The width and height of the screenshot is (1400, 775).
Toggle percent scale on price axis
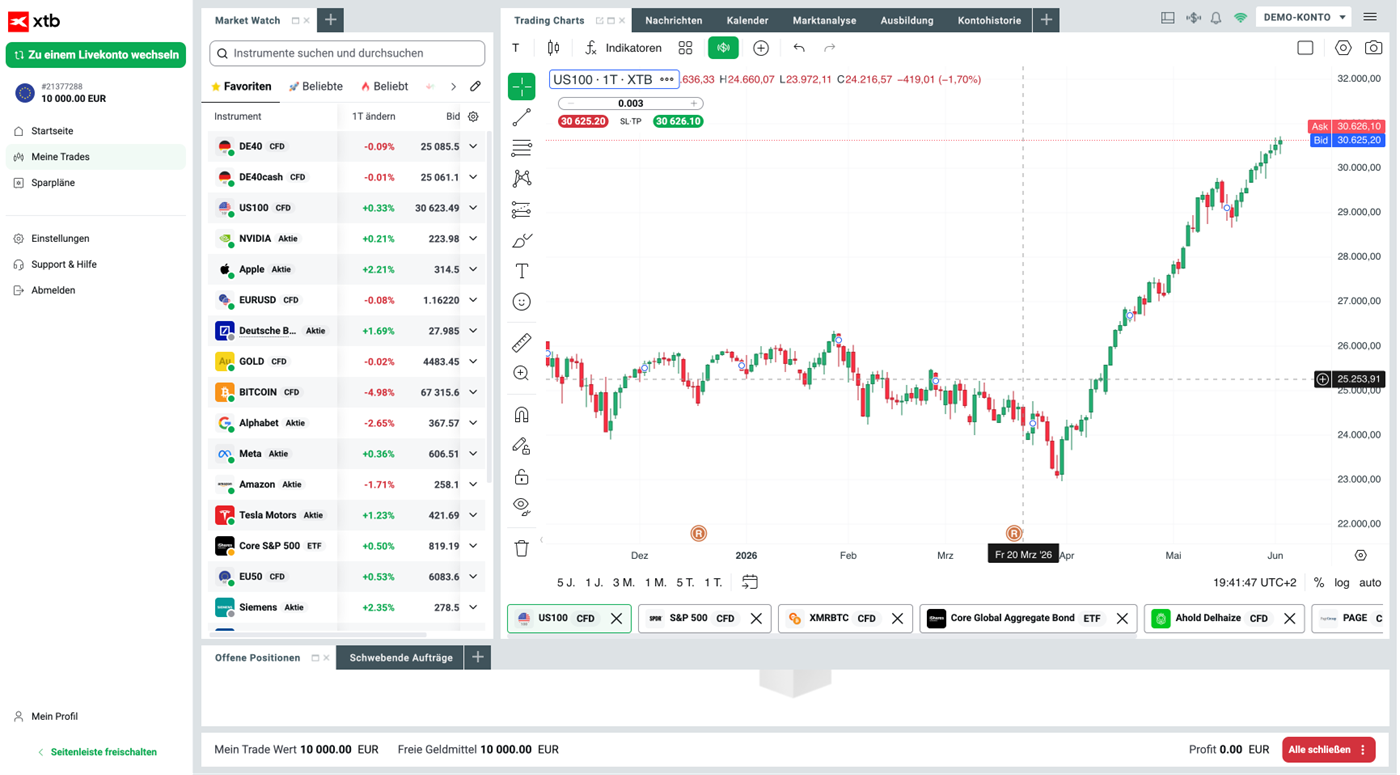point(1318,583)
